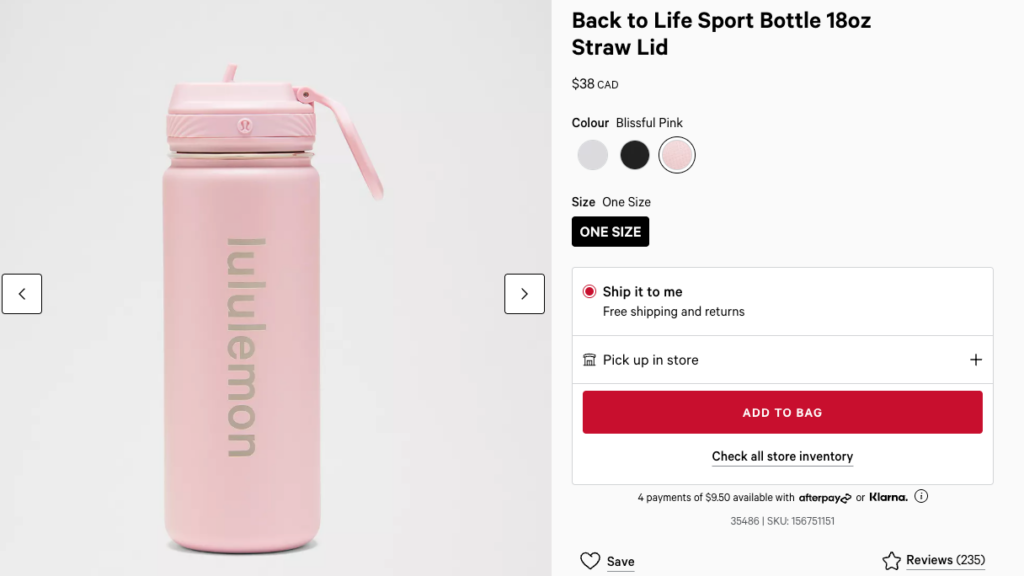Open the info icon beside Klarna
This screenshot has height=576, width=1024.
click(x=920, y=496)
